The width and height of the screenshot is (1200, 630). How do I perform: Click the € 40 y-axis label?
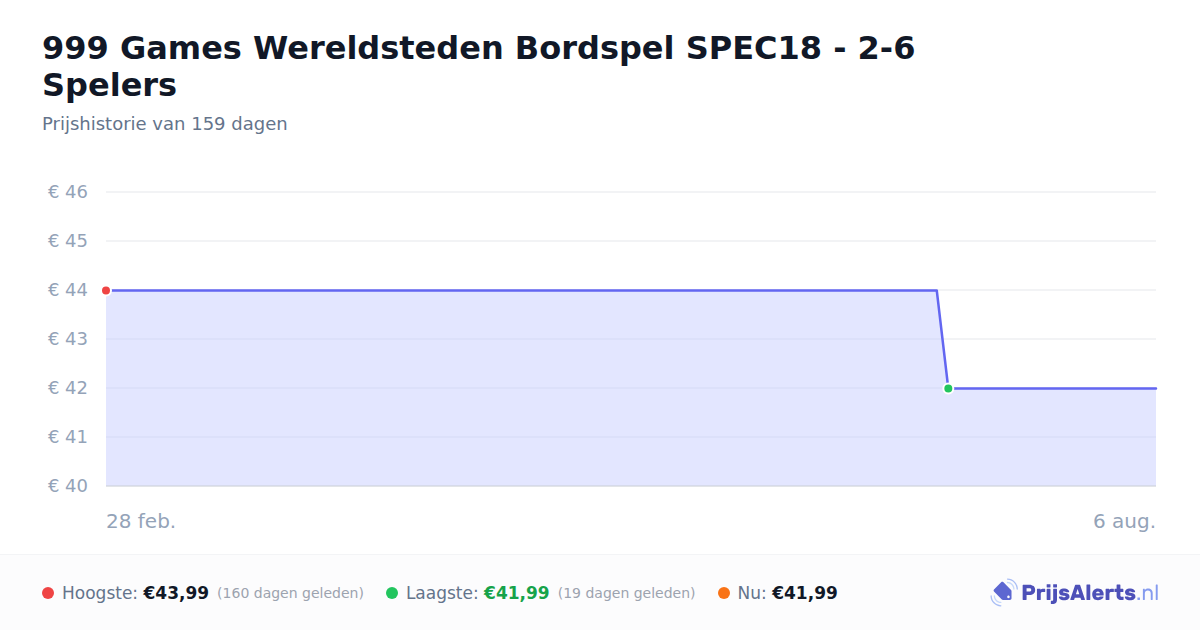click(68, 486)
